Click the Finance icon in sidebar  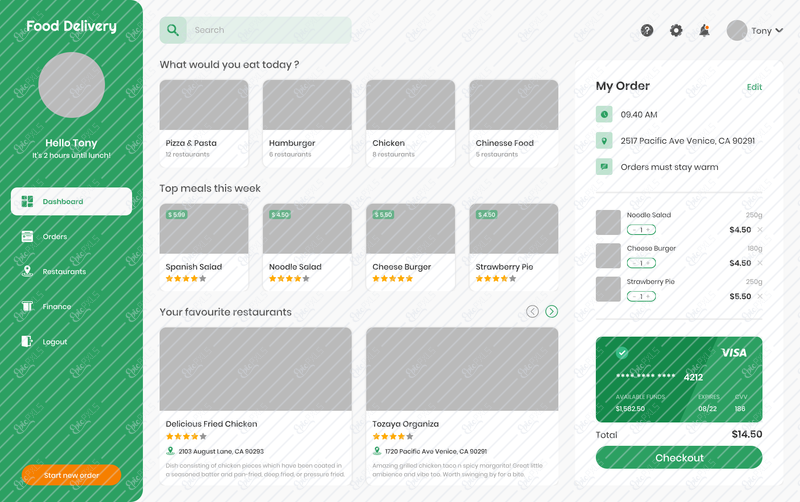coord(27,306)
